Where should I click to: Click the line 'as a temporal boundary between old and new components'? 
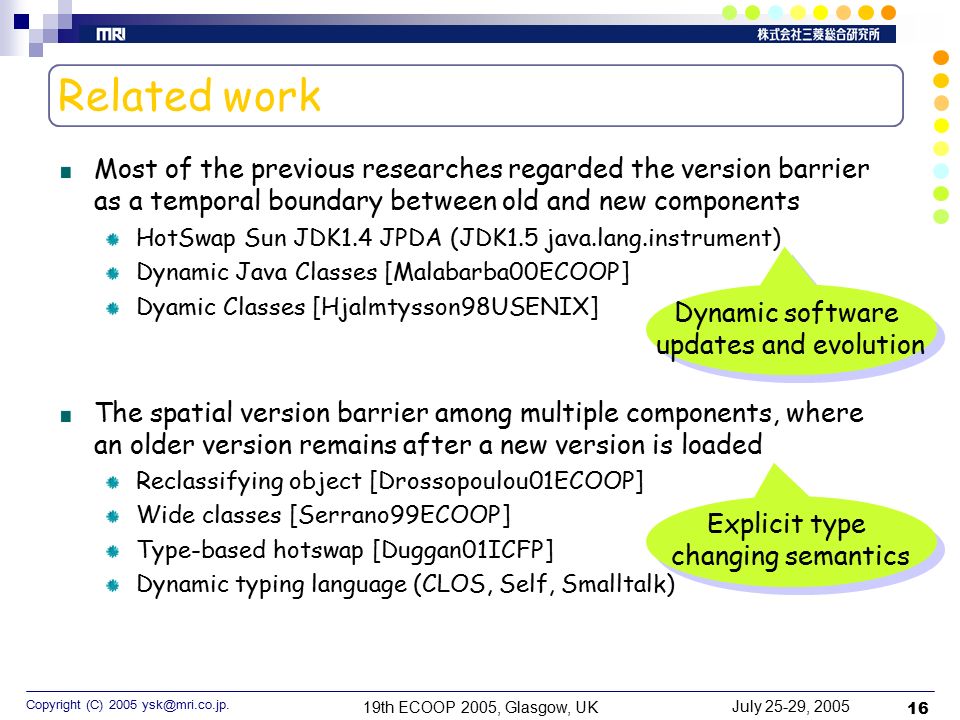447,201
